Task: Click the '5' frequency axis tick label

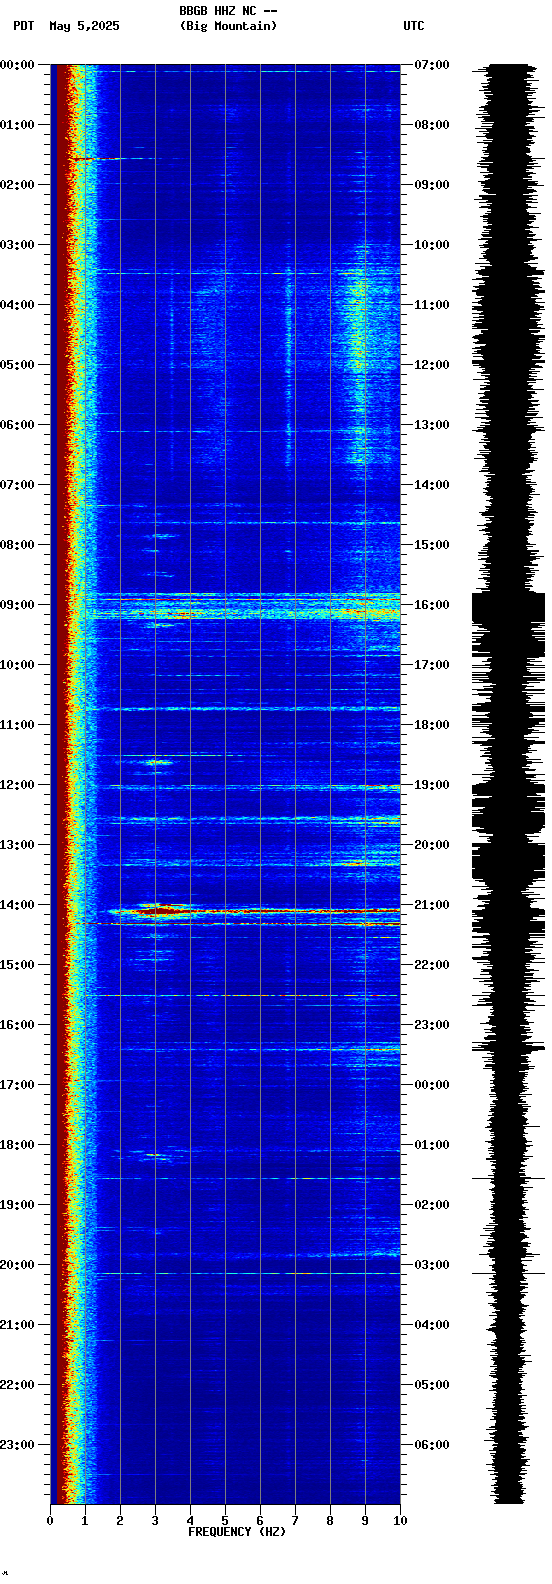Action: point(225,1521)
